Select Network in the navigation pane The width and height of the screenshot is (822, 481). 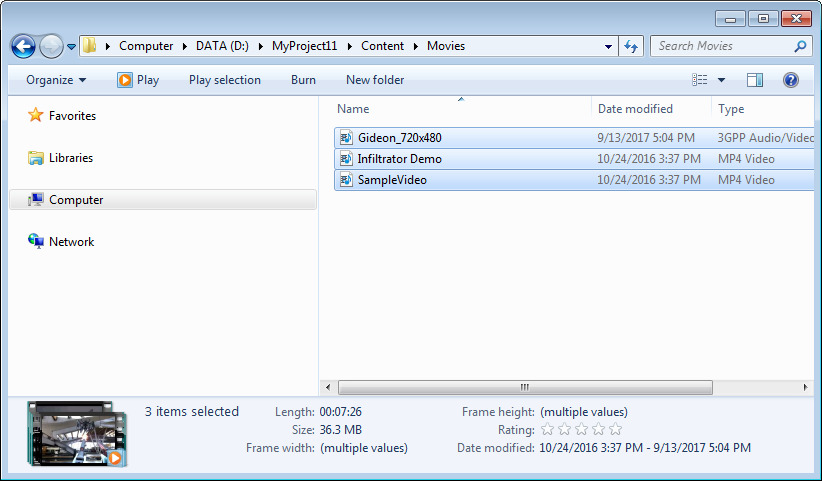pyautogui.click(x=71, y=242)
